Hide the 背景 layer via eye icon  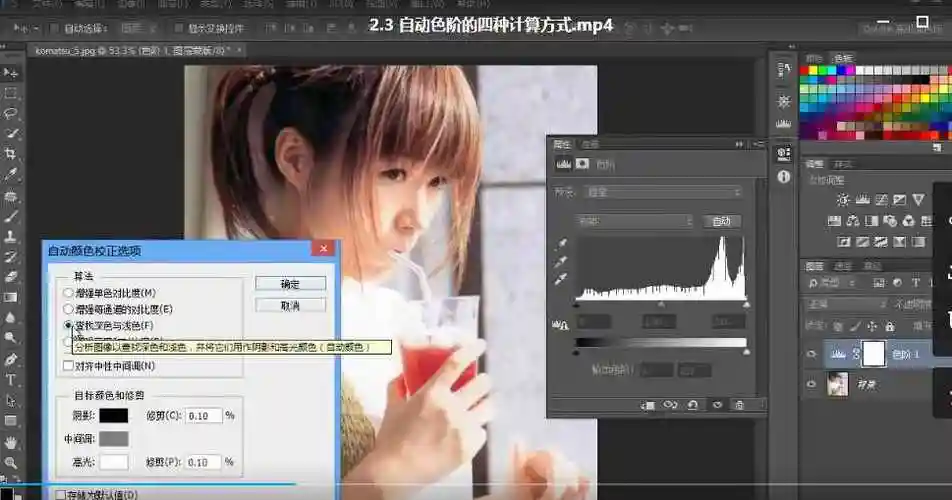pyautogui.click(x=812, y=384)
